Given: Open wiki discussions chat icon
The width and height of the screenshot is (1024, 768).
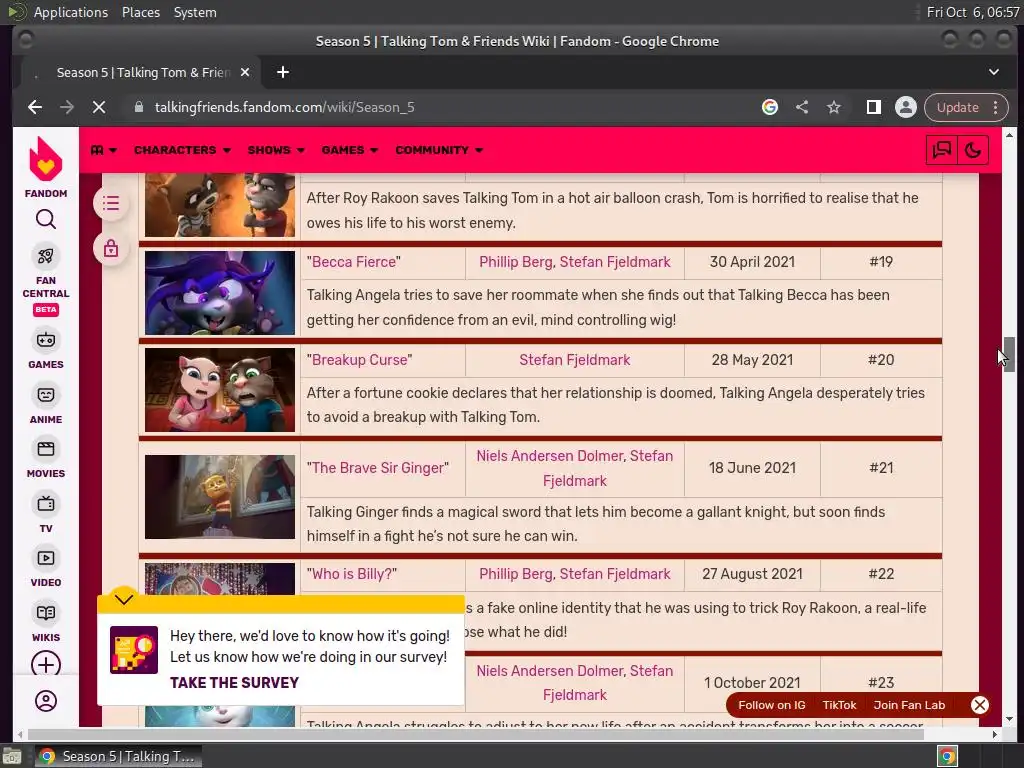Looking at the screenshot, I should pyautogui.click(x=942, y=150).
